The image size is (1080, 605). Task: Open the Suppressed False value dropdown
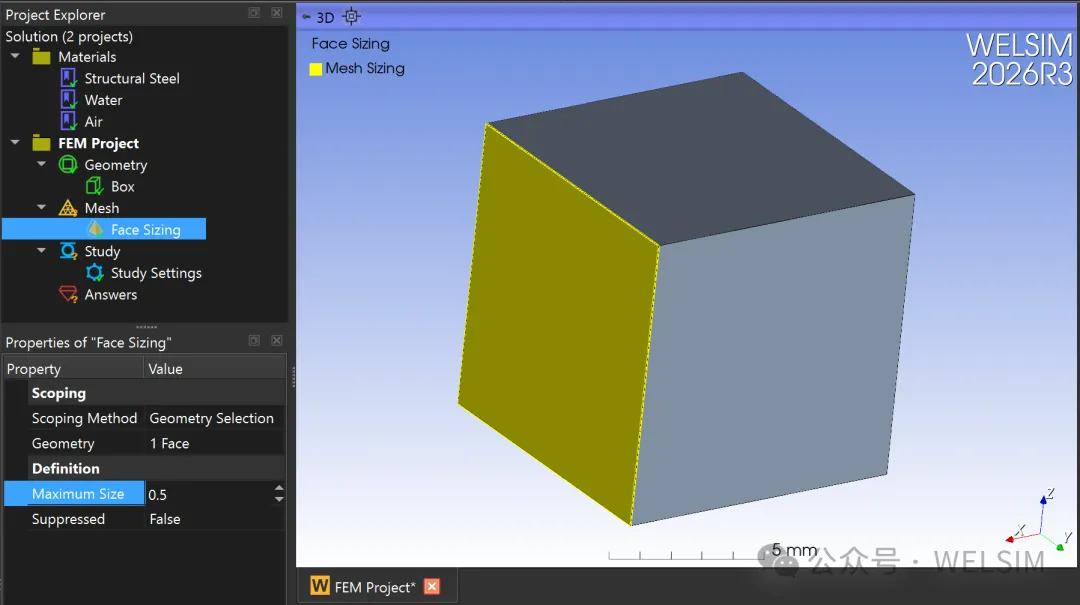click(x=214, y=519)
